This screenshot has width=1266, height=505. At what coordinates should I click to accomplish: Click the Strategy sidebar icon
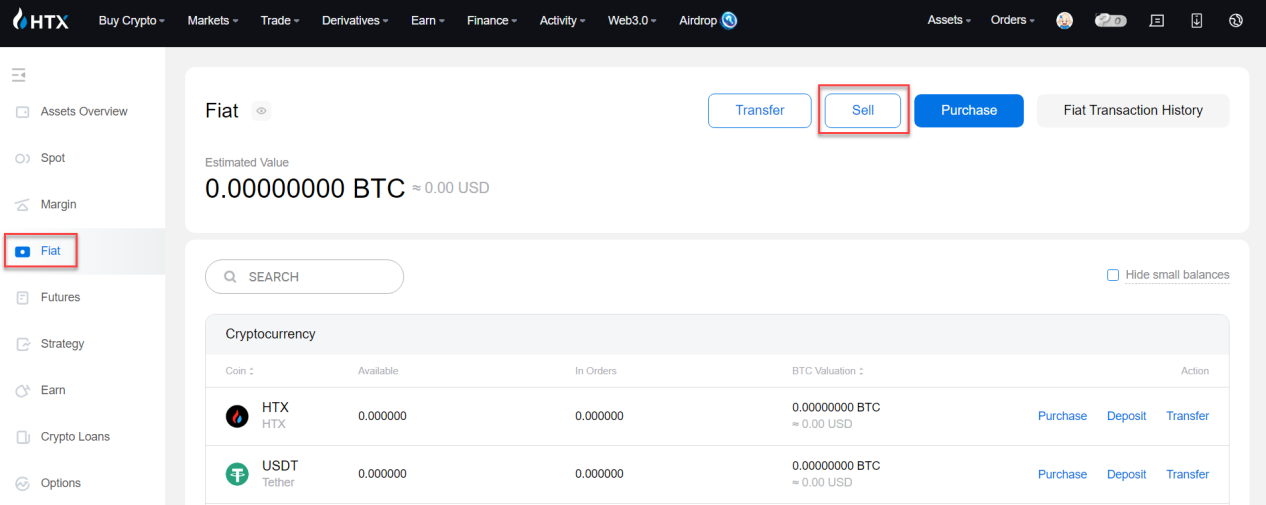tap(22, 344)
